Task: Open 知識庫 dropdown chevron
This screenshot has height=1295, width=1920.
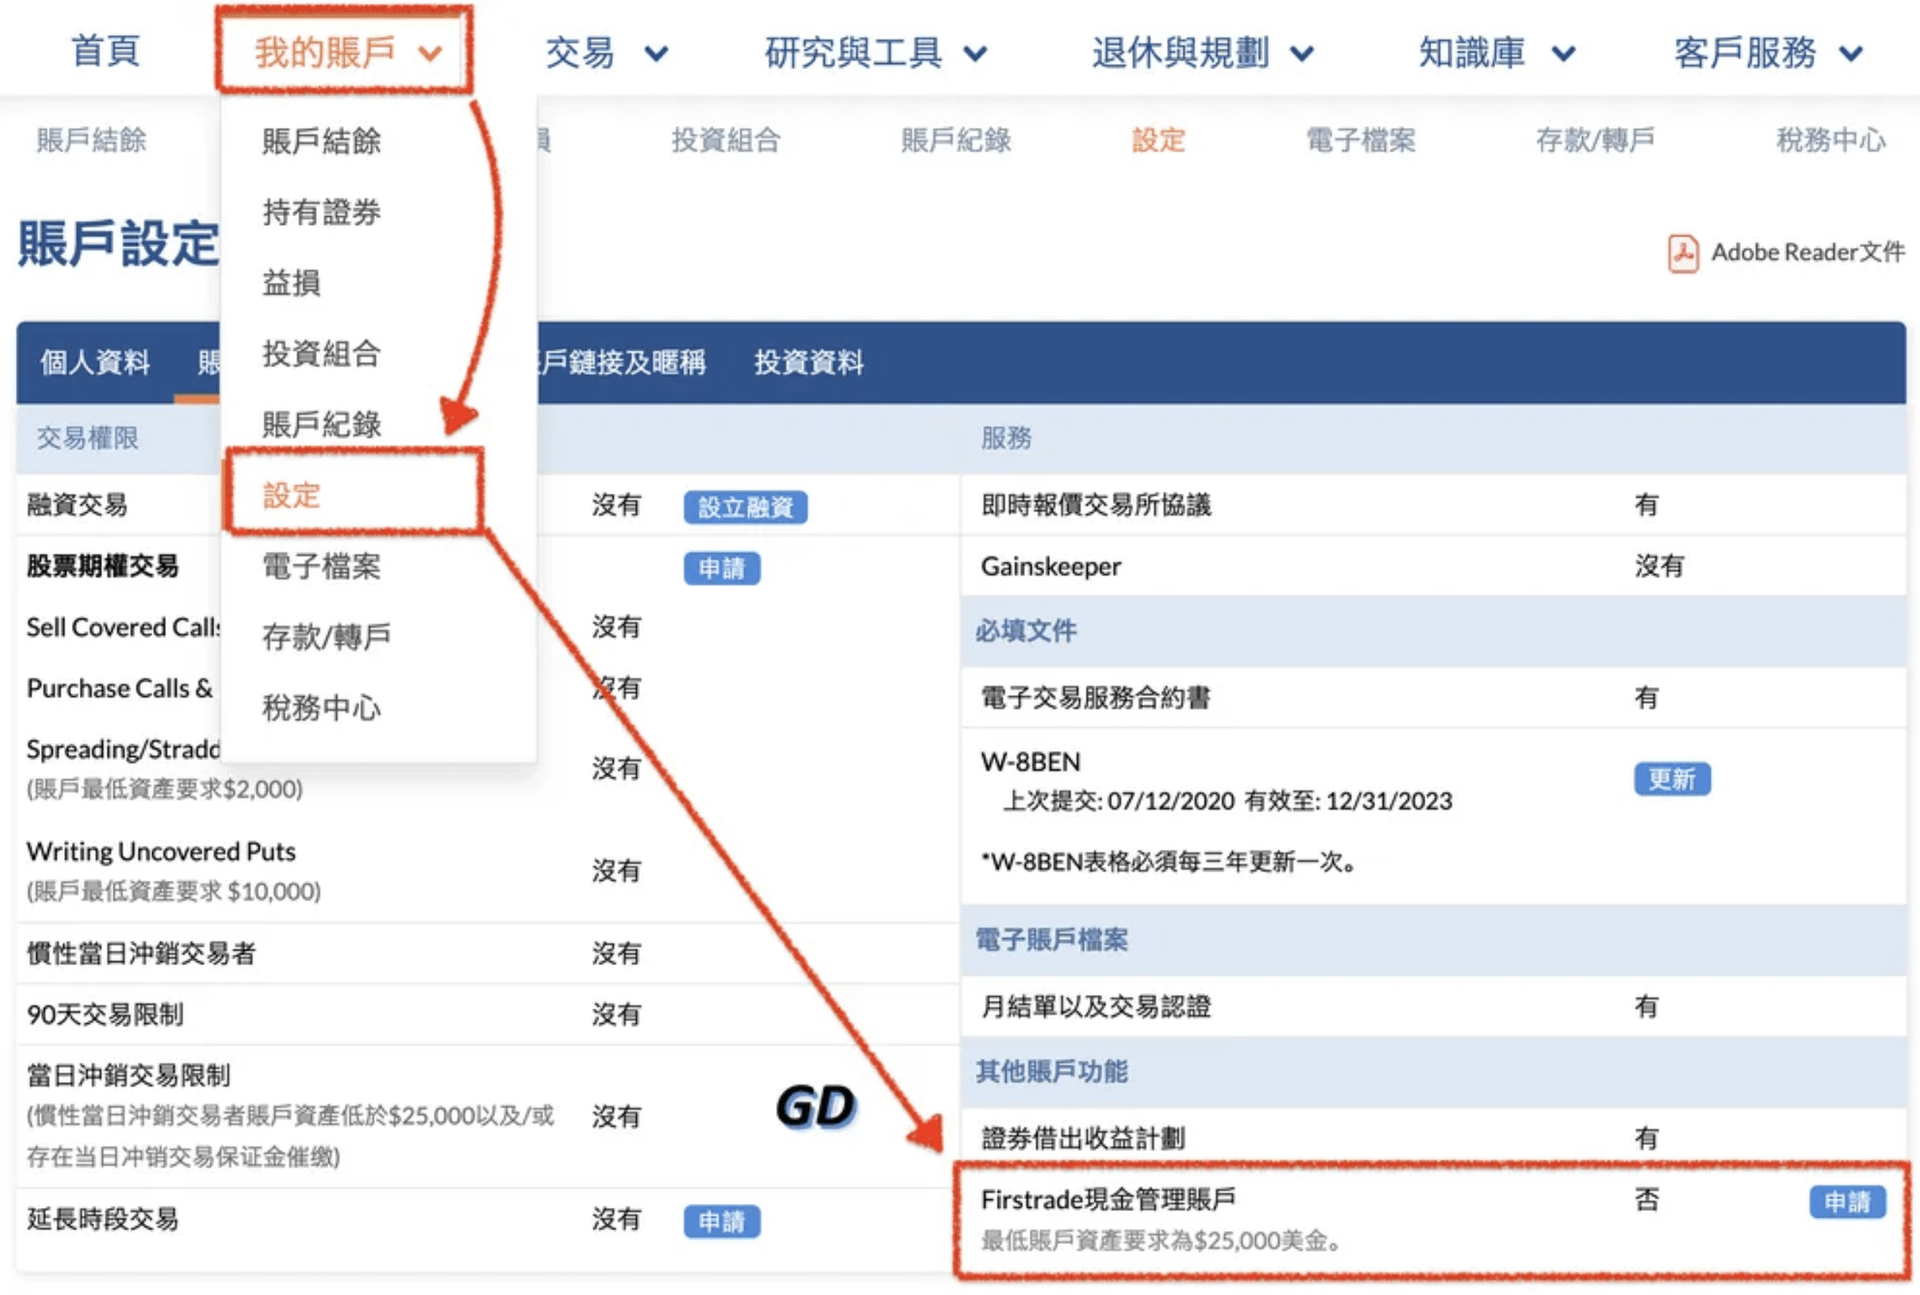Action: point(1563,54)
